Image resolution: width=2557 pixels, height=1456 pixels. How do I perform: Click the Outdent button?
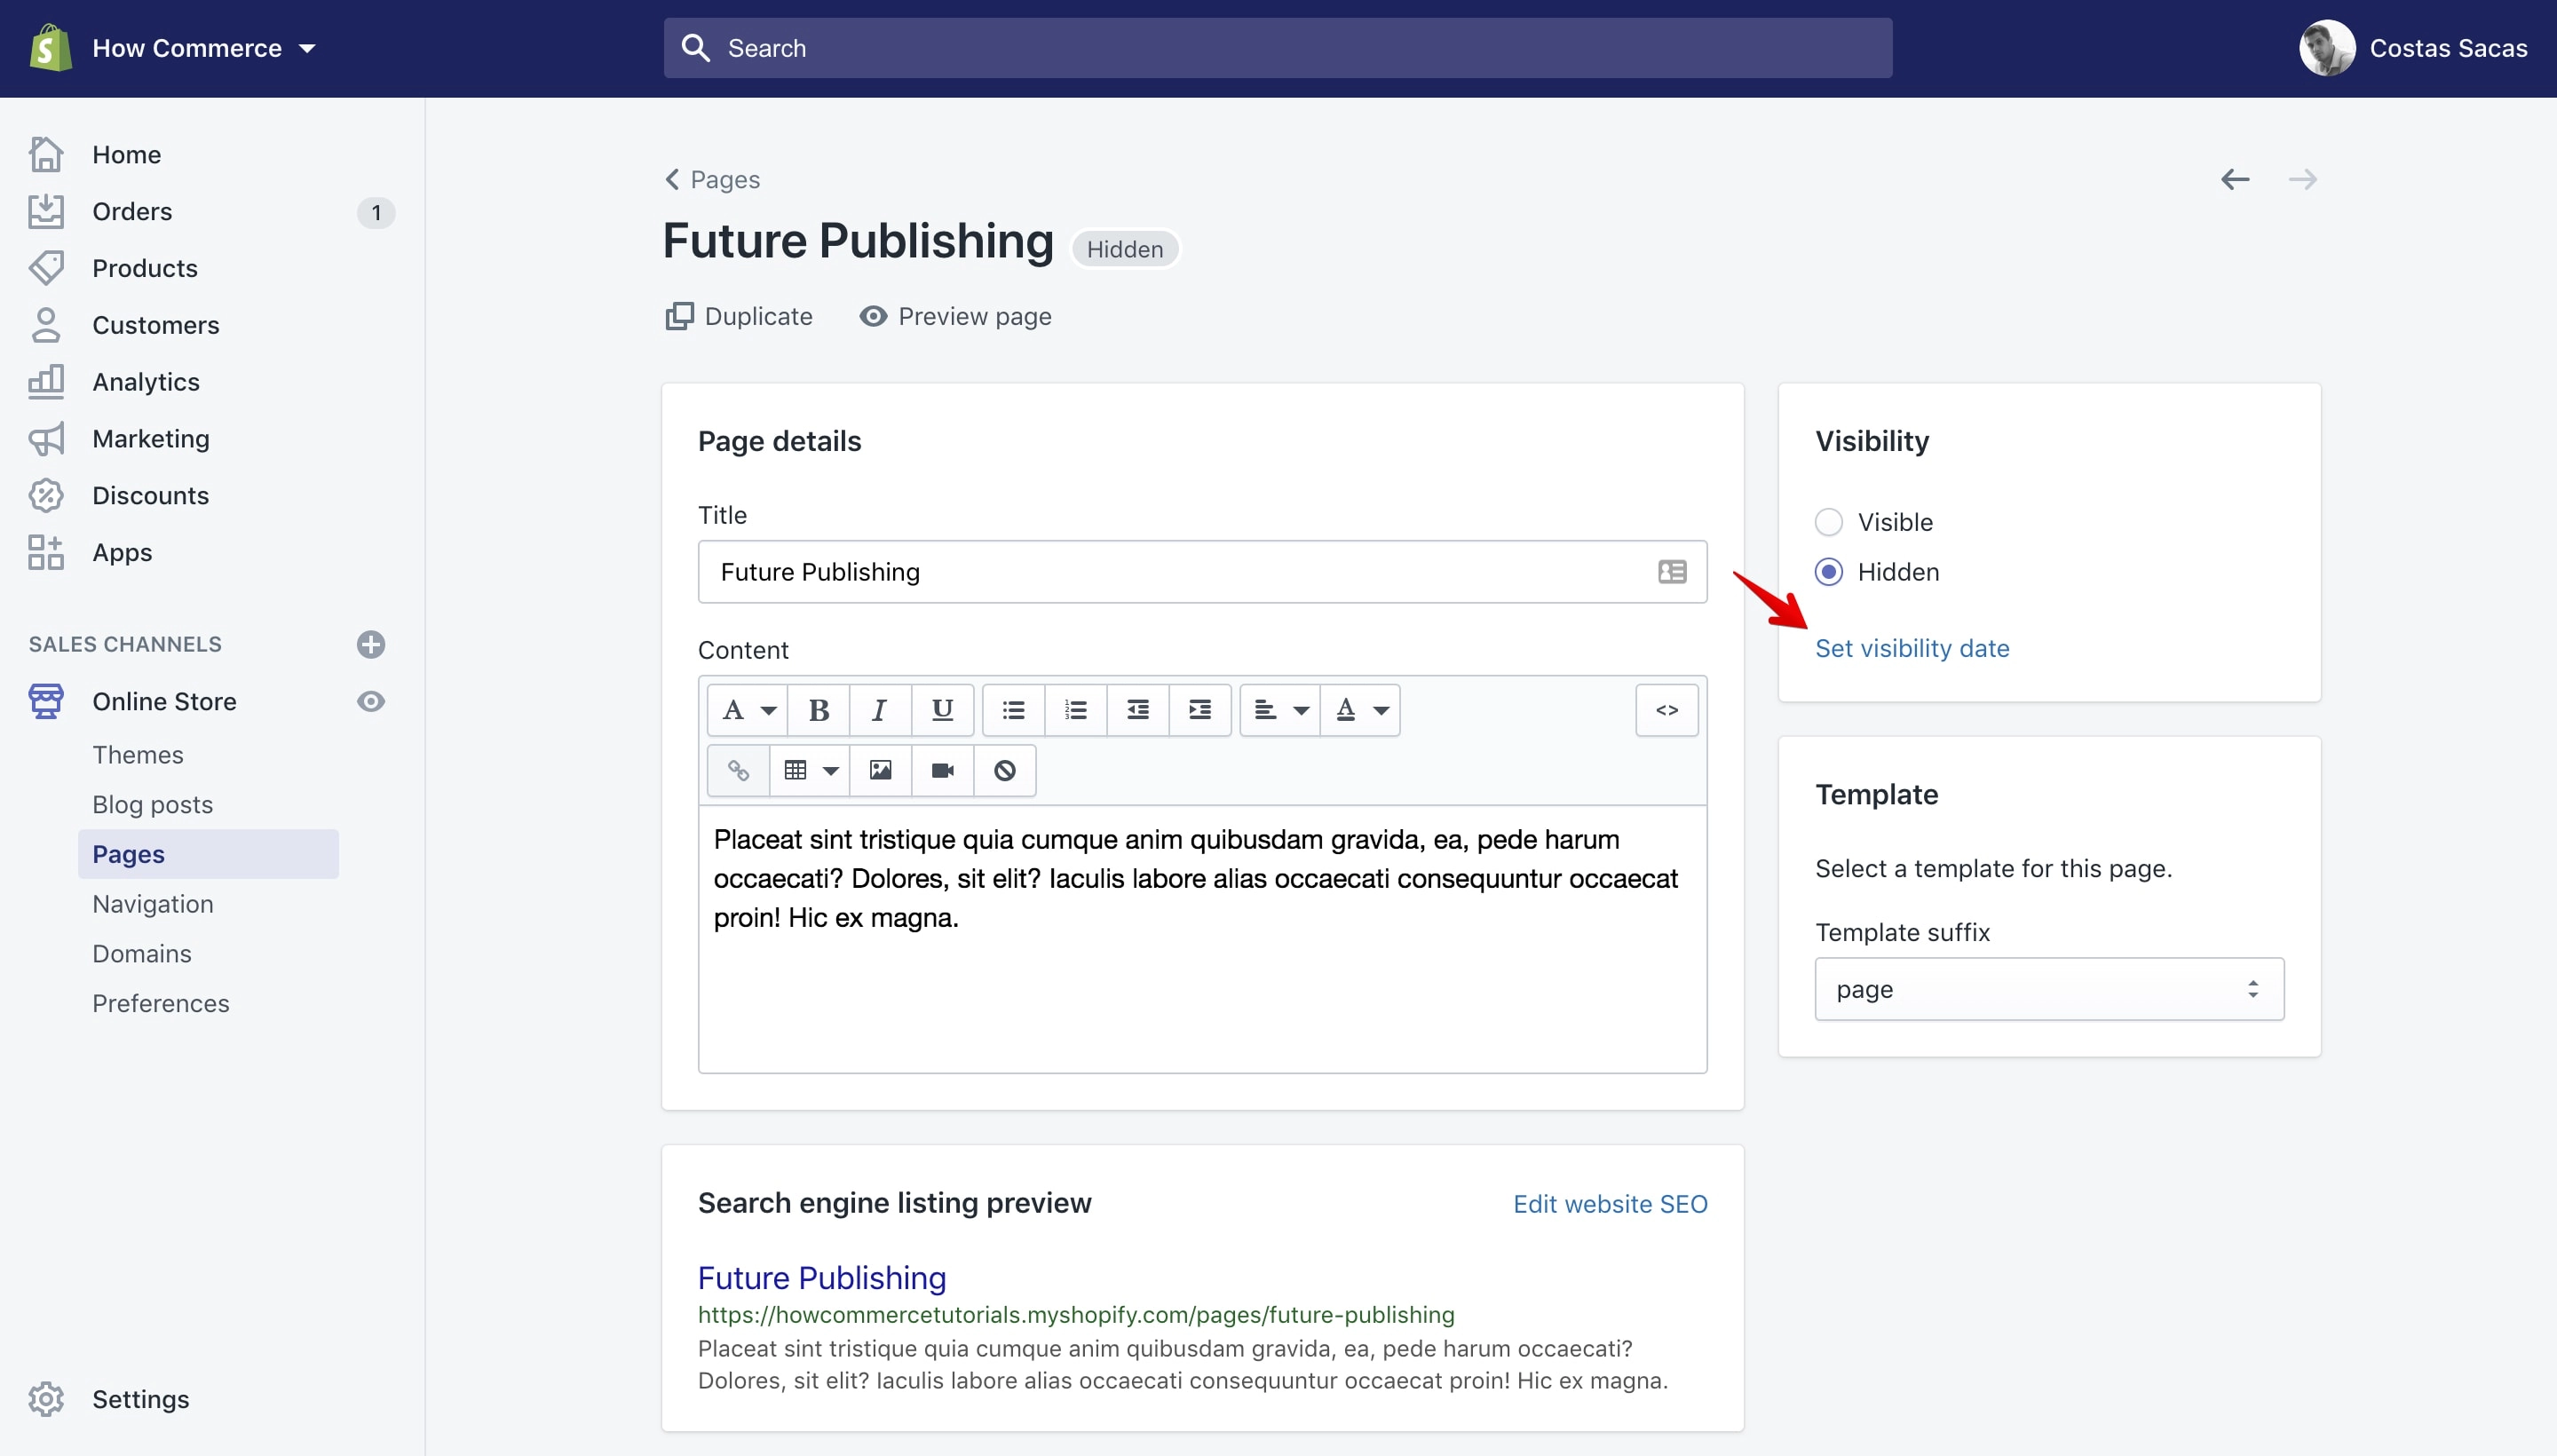point(1137,710)
